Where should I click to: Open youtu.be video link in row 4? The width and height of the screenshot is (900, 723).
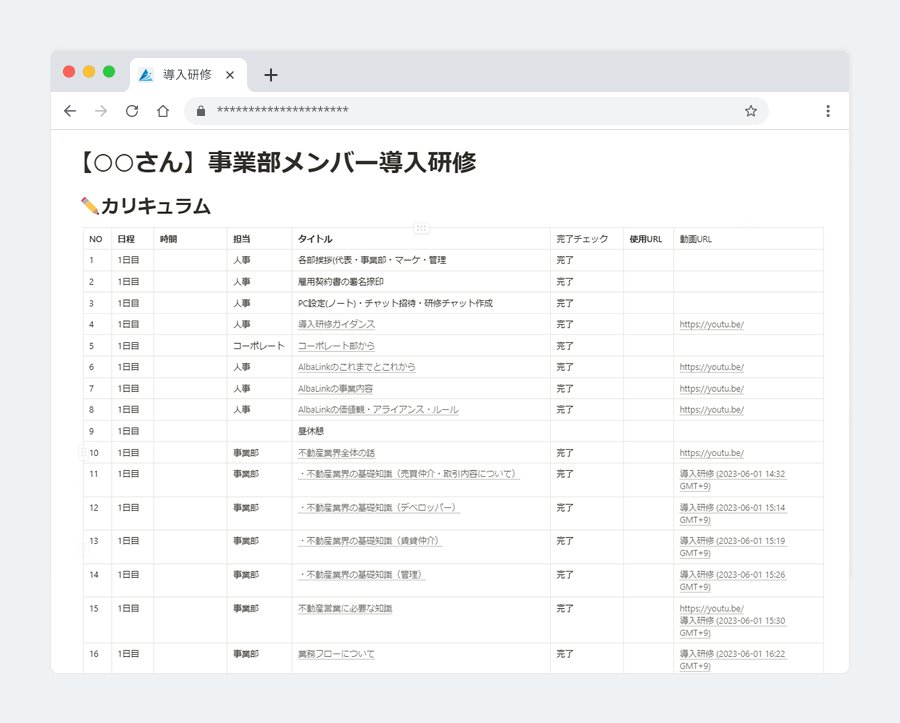[711, 325]
